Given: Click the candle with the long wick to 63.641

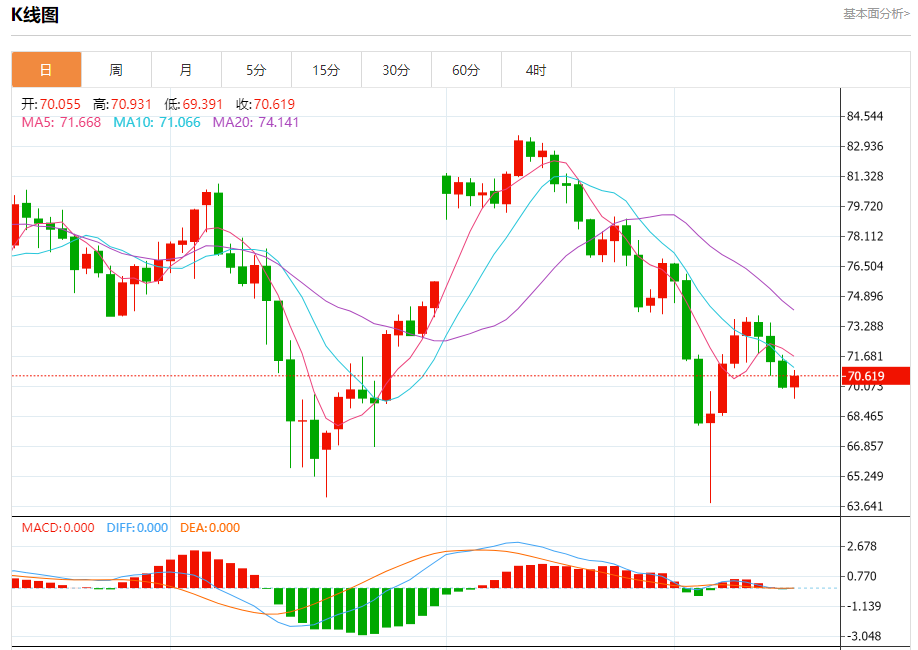Looking at the screenshot, I should pos(710,418).
